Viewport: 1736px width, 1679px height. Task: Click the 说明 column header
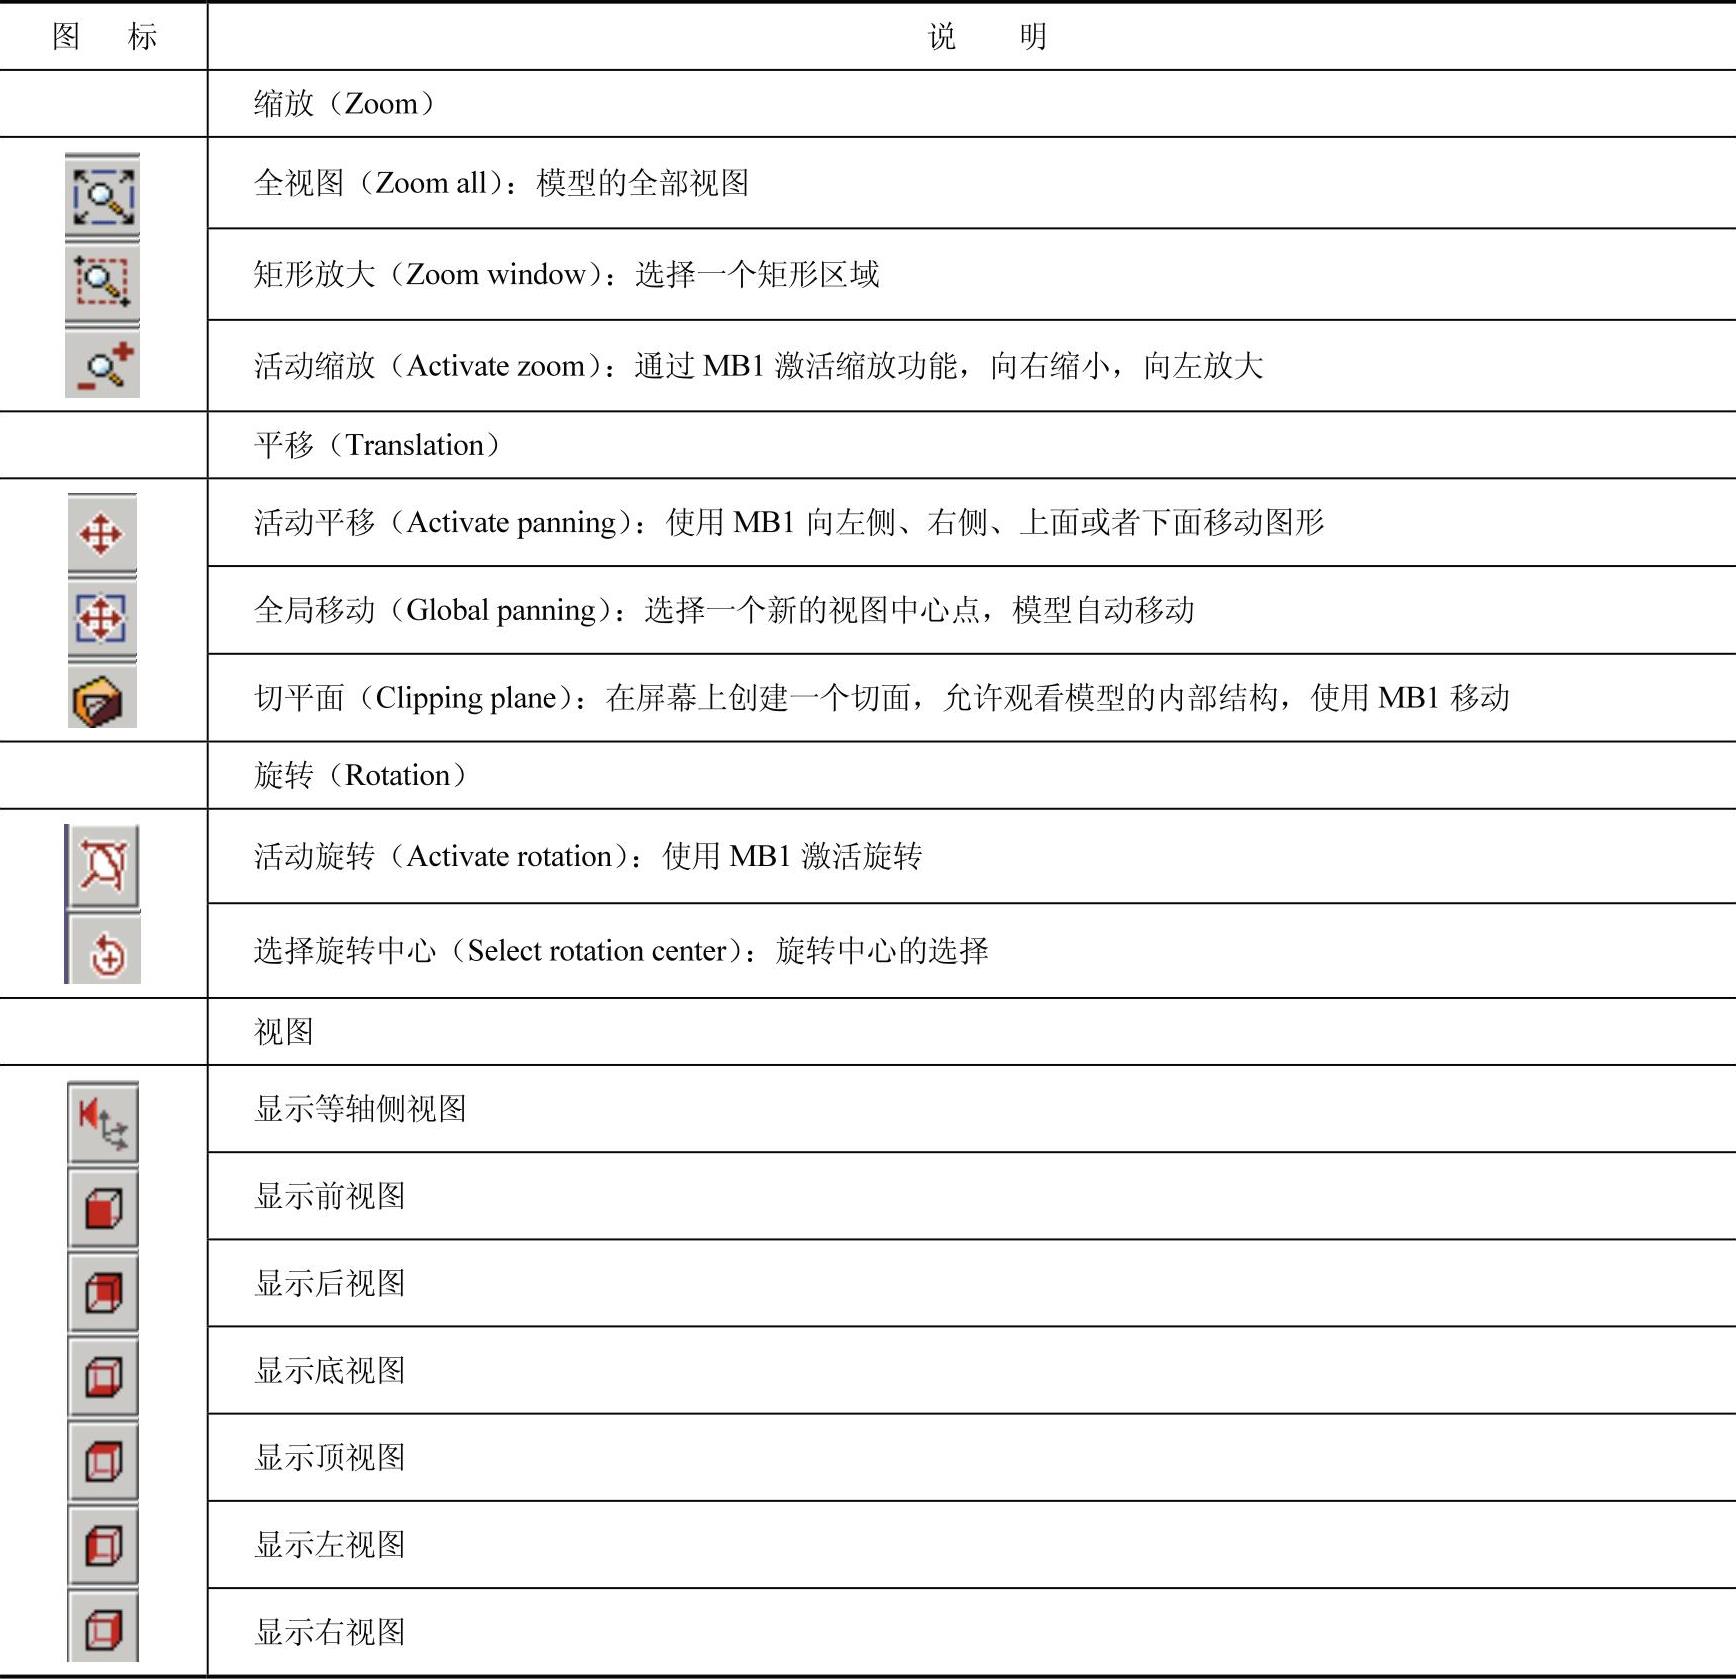(x=986, y=37)
